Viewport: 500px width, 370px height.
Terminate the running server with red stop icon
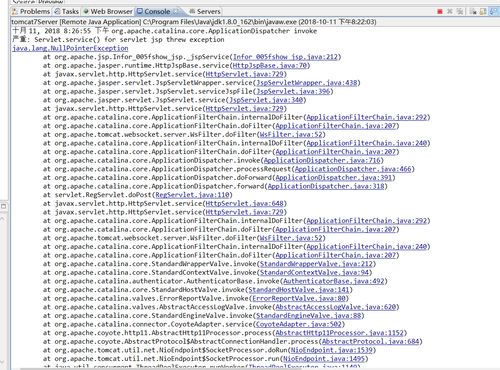click(440, 12)
